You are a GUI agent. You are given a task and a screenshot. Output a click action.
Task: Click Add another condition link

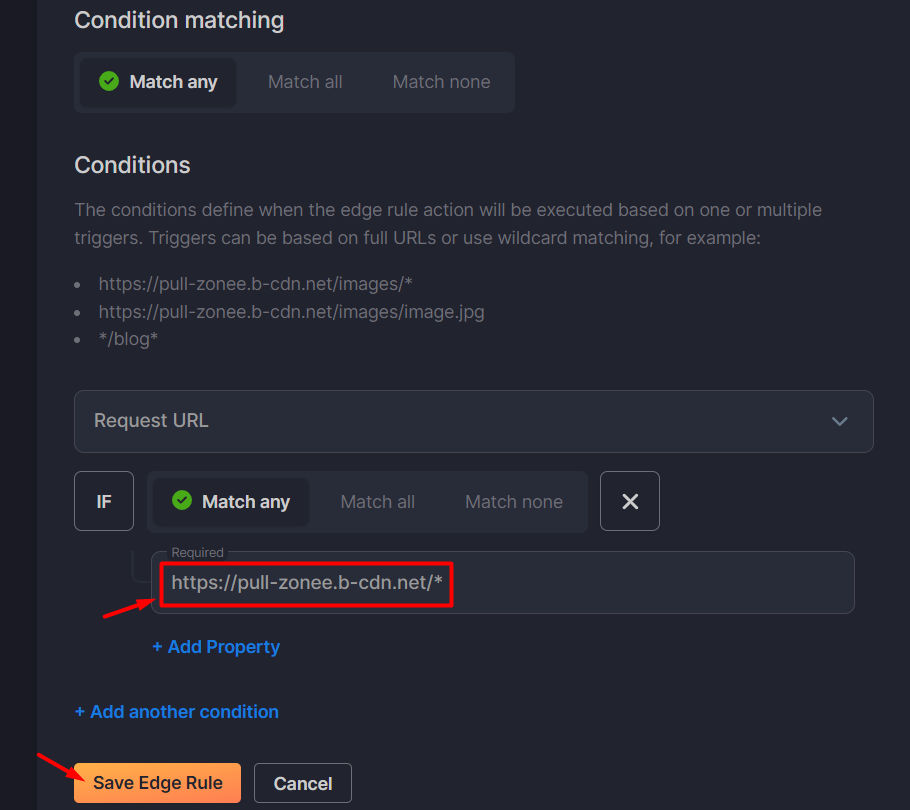tap(176, 712)
